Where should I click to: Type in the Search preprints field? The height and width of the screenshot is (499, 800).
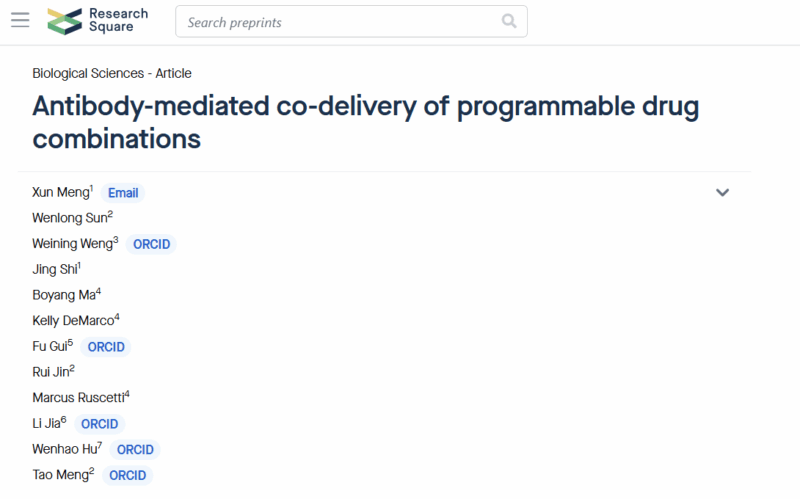click(x=340, y=21)
